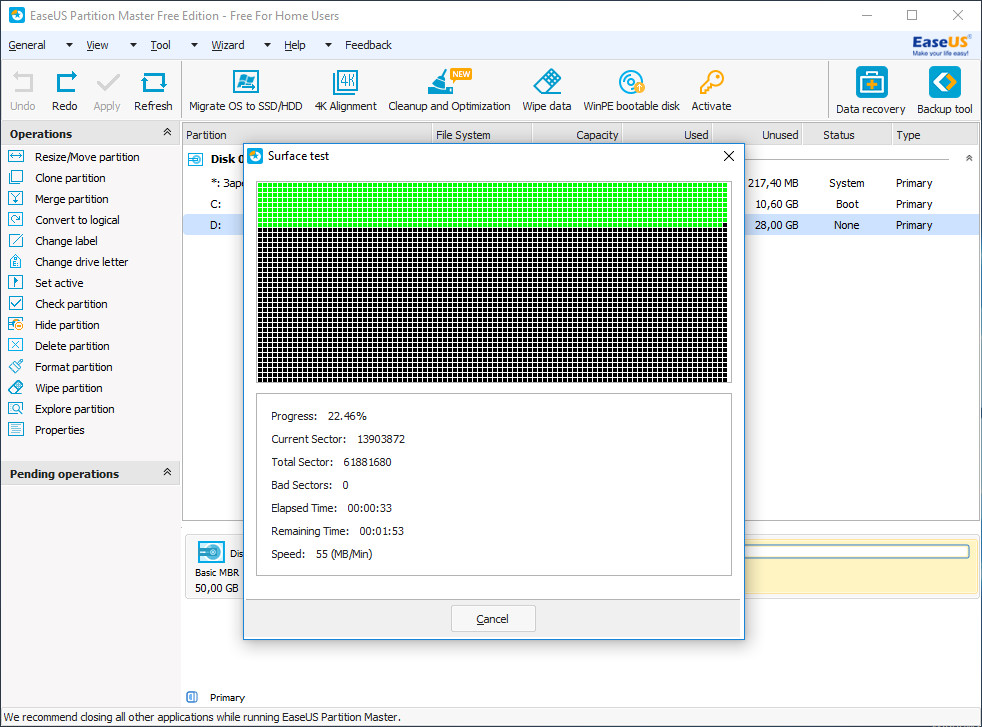This screenshot has height=727, width=982.
Task: Click the Feedback menu item
Action: (x=368, y=45)
